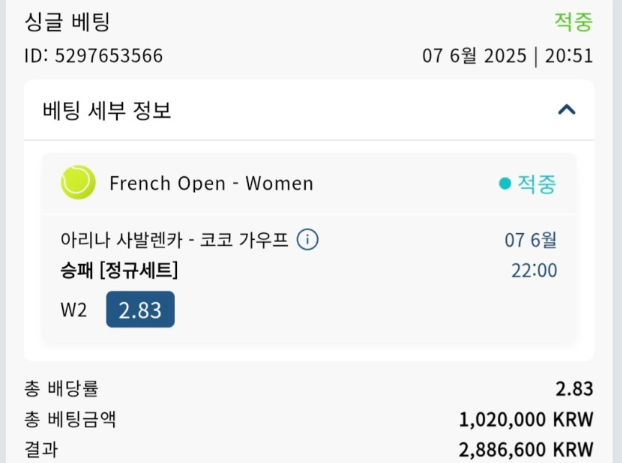This screenshot has width=622, height=463.
Task: Click the 총 배당률 row value 2.83
Action: click(574, 389)
